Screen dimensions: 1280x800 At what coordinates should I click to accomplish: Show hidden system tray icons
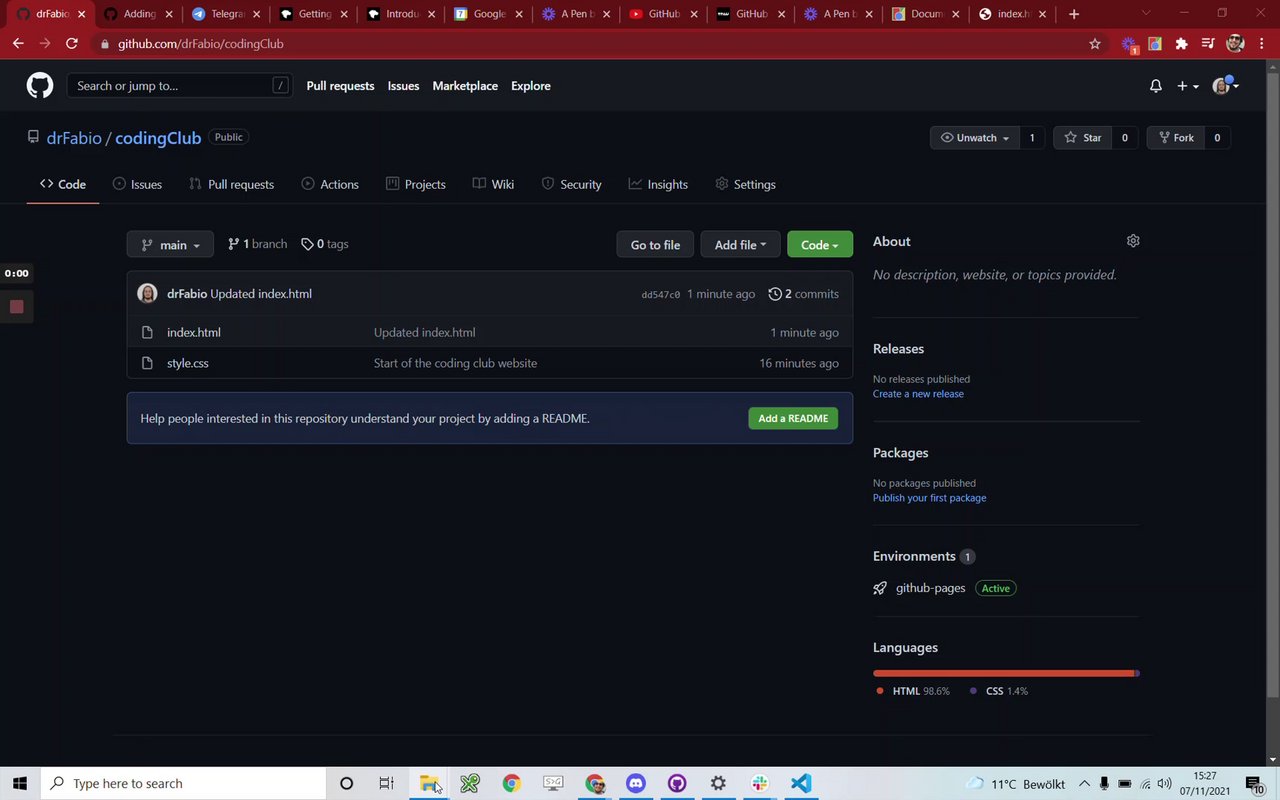pos(1084,783)
